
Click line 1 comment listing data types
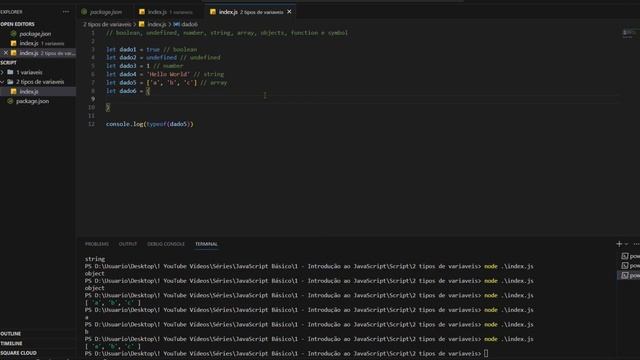[x=227, y=33]
